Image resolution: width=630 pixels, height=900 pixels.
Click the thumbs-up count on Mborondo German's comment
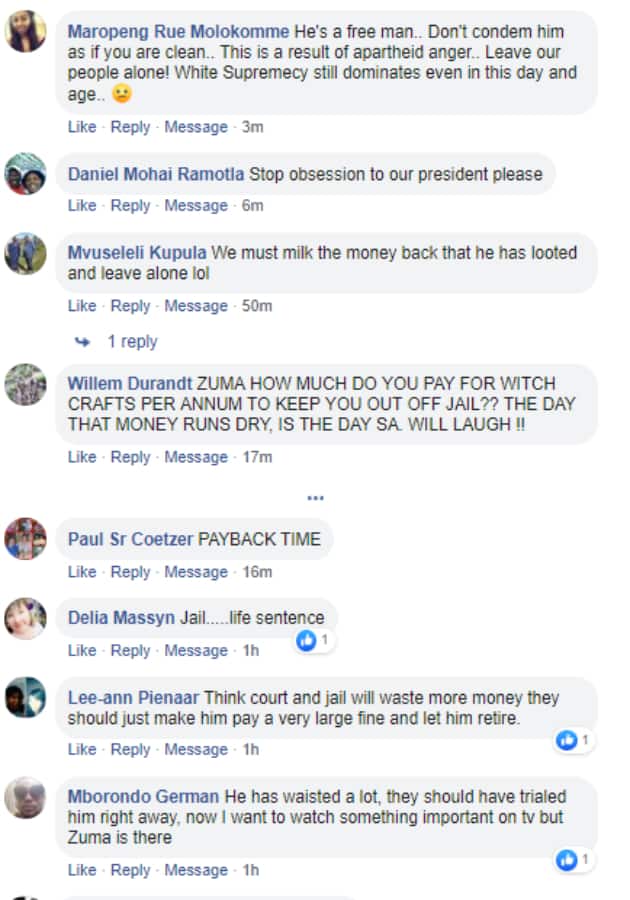[x=574, y=859]
